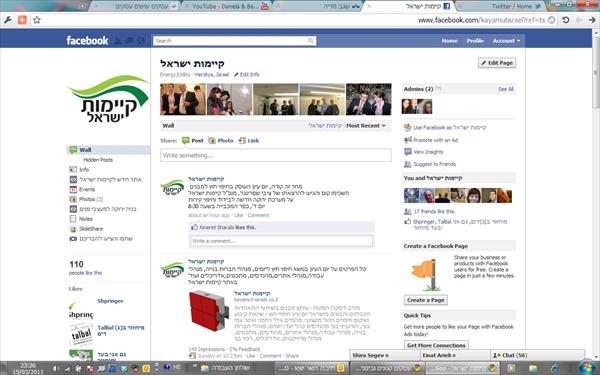
Task: Switch to the Twitter / Home browser tab
Action: tap(516, 6)
